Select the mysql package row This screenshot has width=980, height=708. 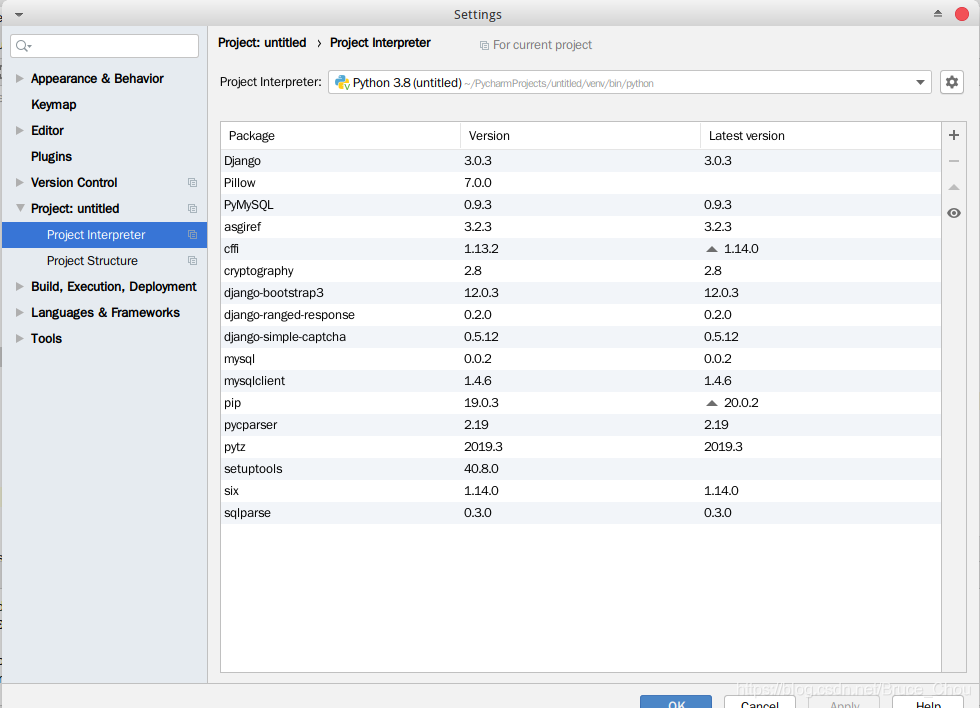581,359
